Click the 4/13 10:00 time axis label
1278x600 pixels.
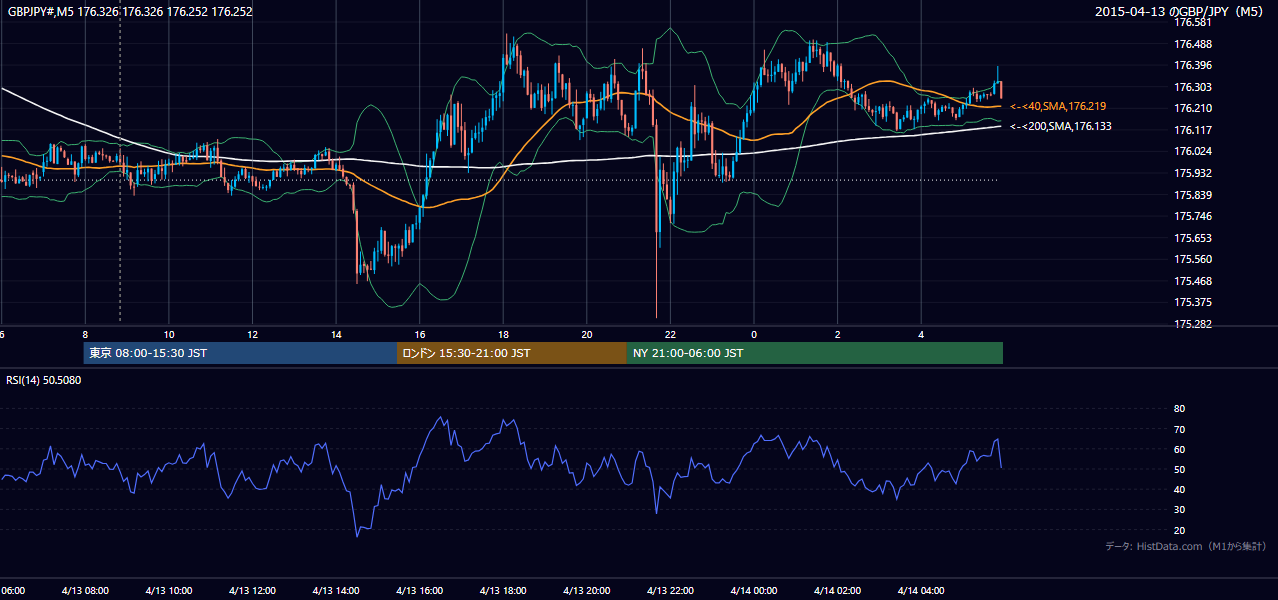169,590
